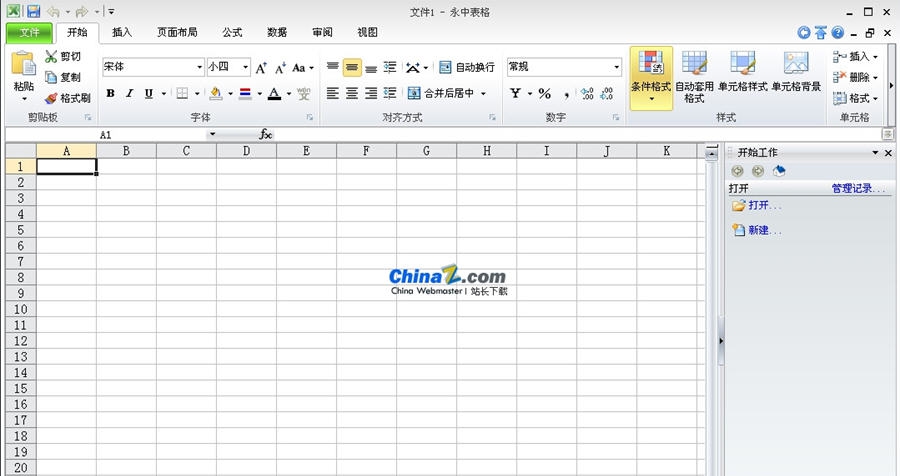Apply font color with letter A
900x476 pixels.
[274, 93]
